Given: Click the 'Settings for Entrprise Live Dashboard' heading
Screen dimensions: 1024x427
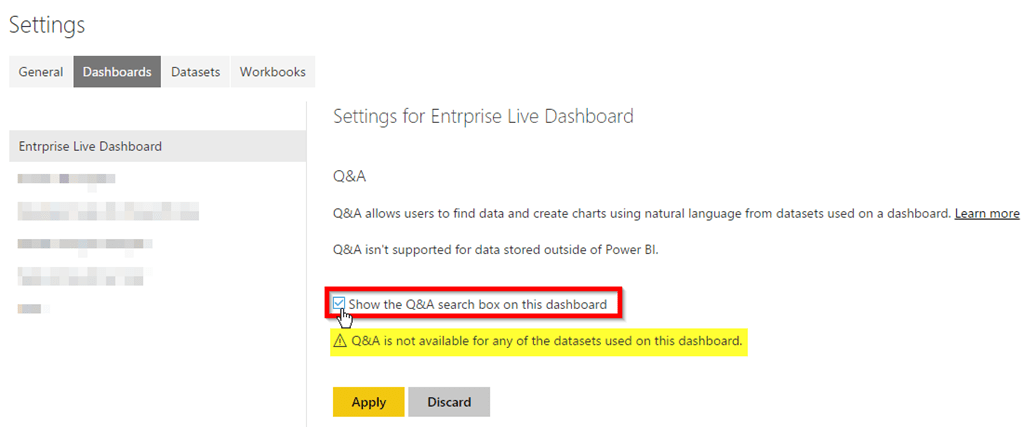Looking at the screenshot, I should click(x=483, y=116).
